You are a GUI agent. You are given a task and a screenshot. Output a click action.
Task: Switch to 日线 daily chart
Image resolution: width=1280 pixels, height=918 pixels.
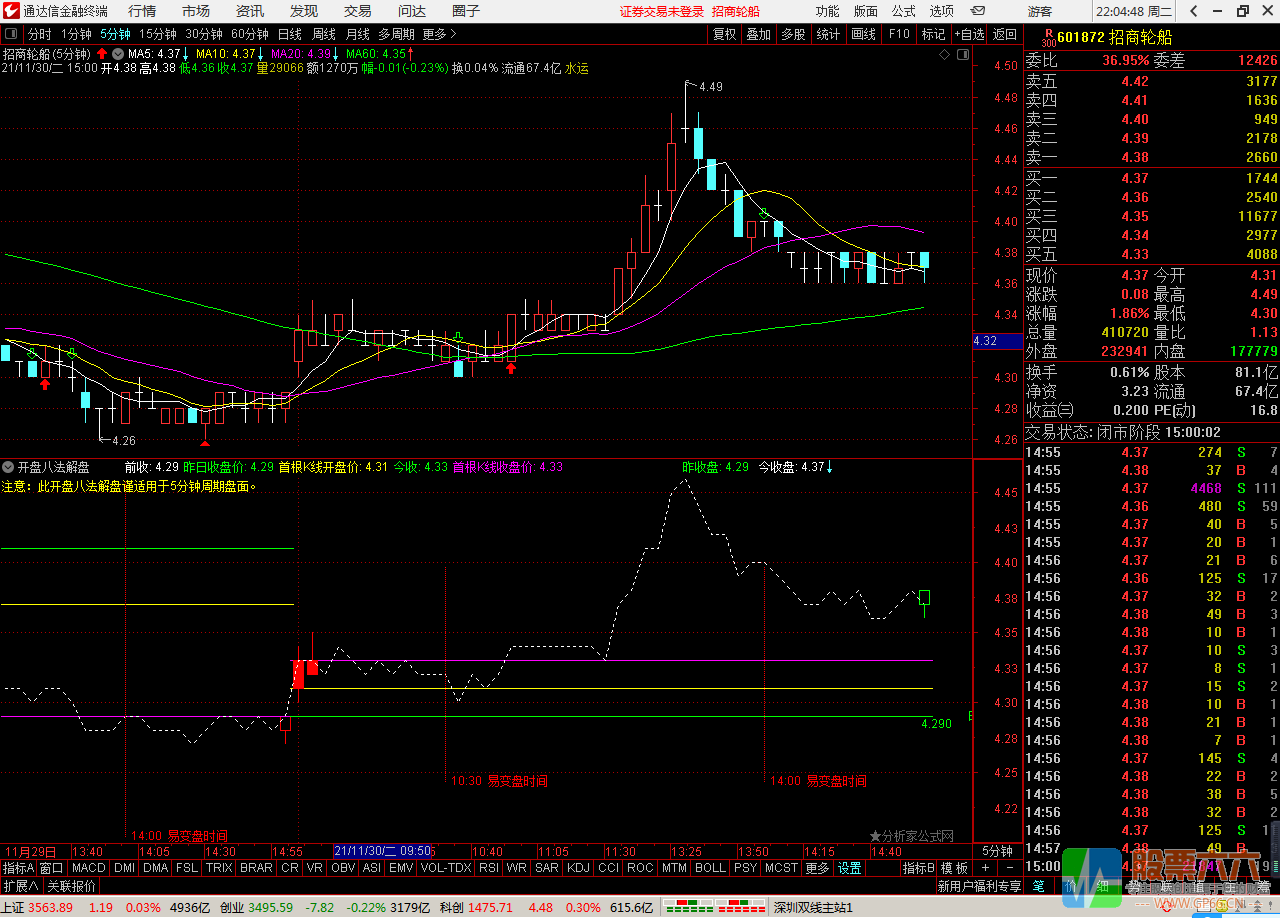(289, 34)
